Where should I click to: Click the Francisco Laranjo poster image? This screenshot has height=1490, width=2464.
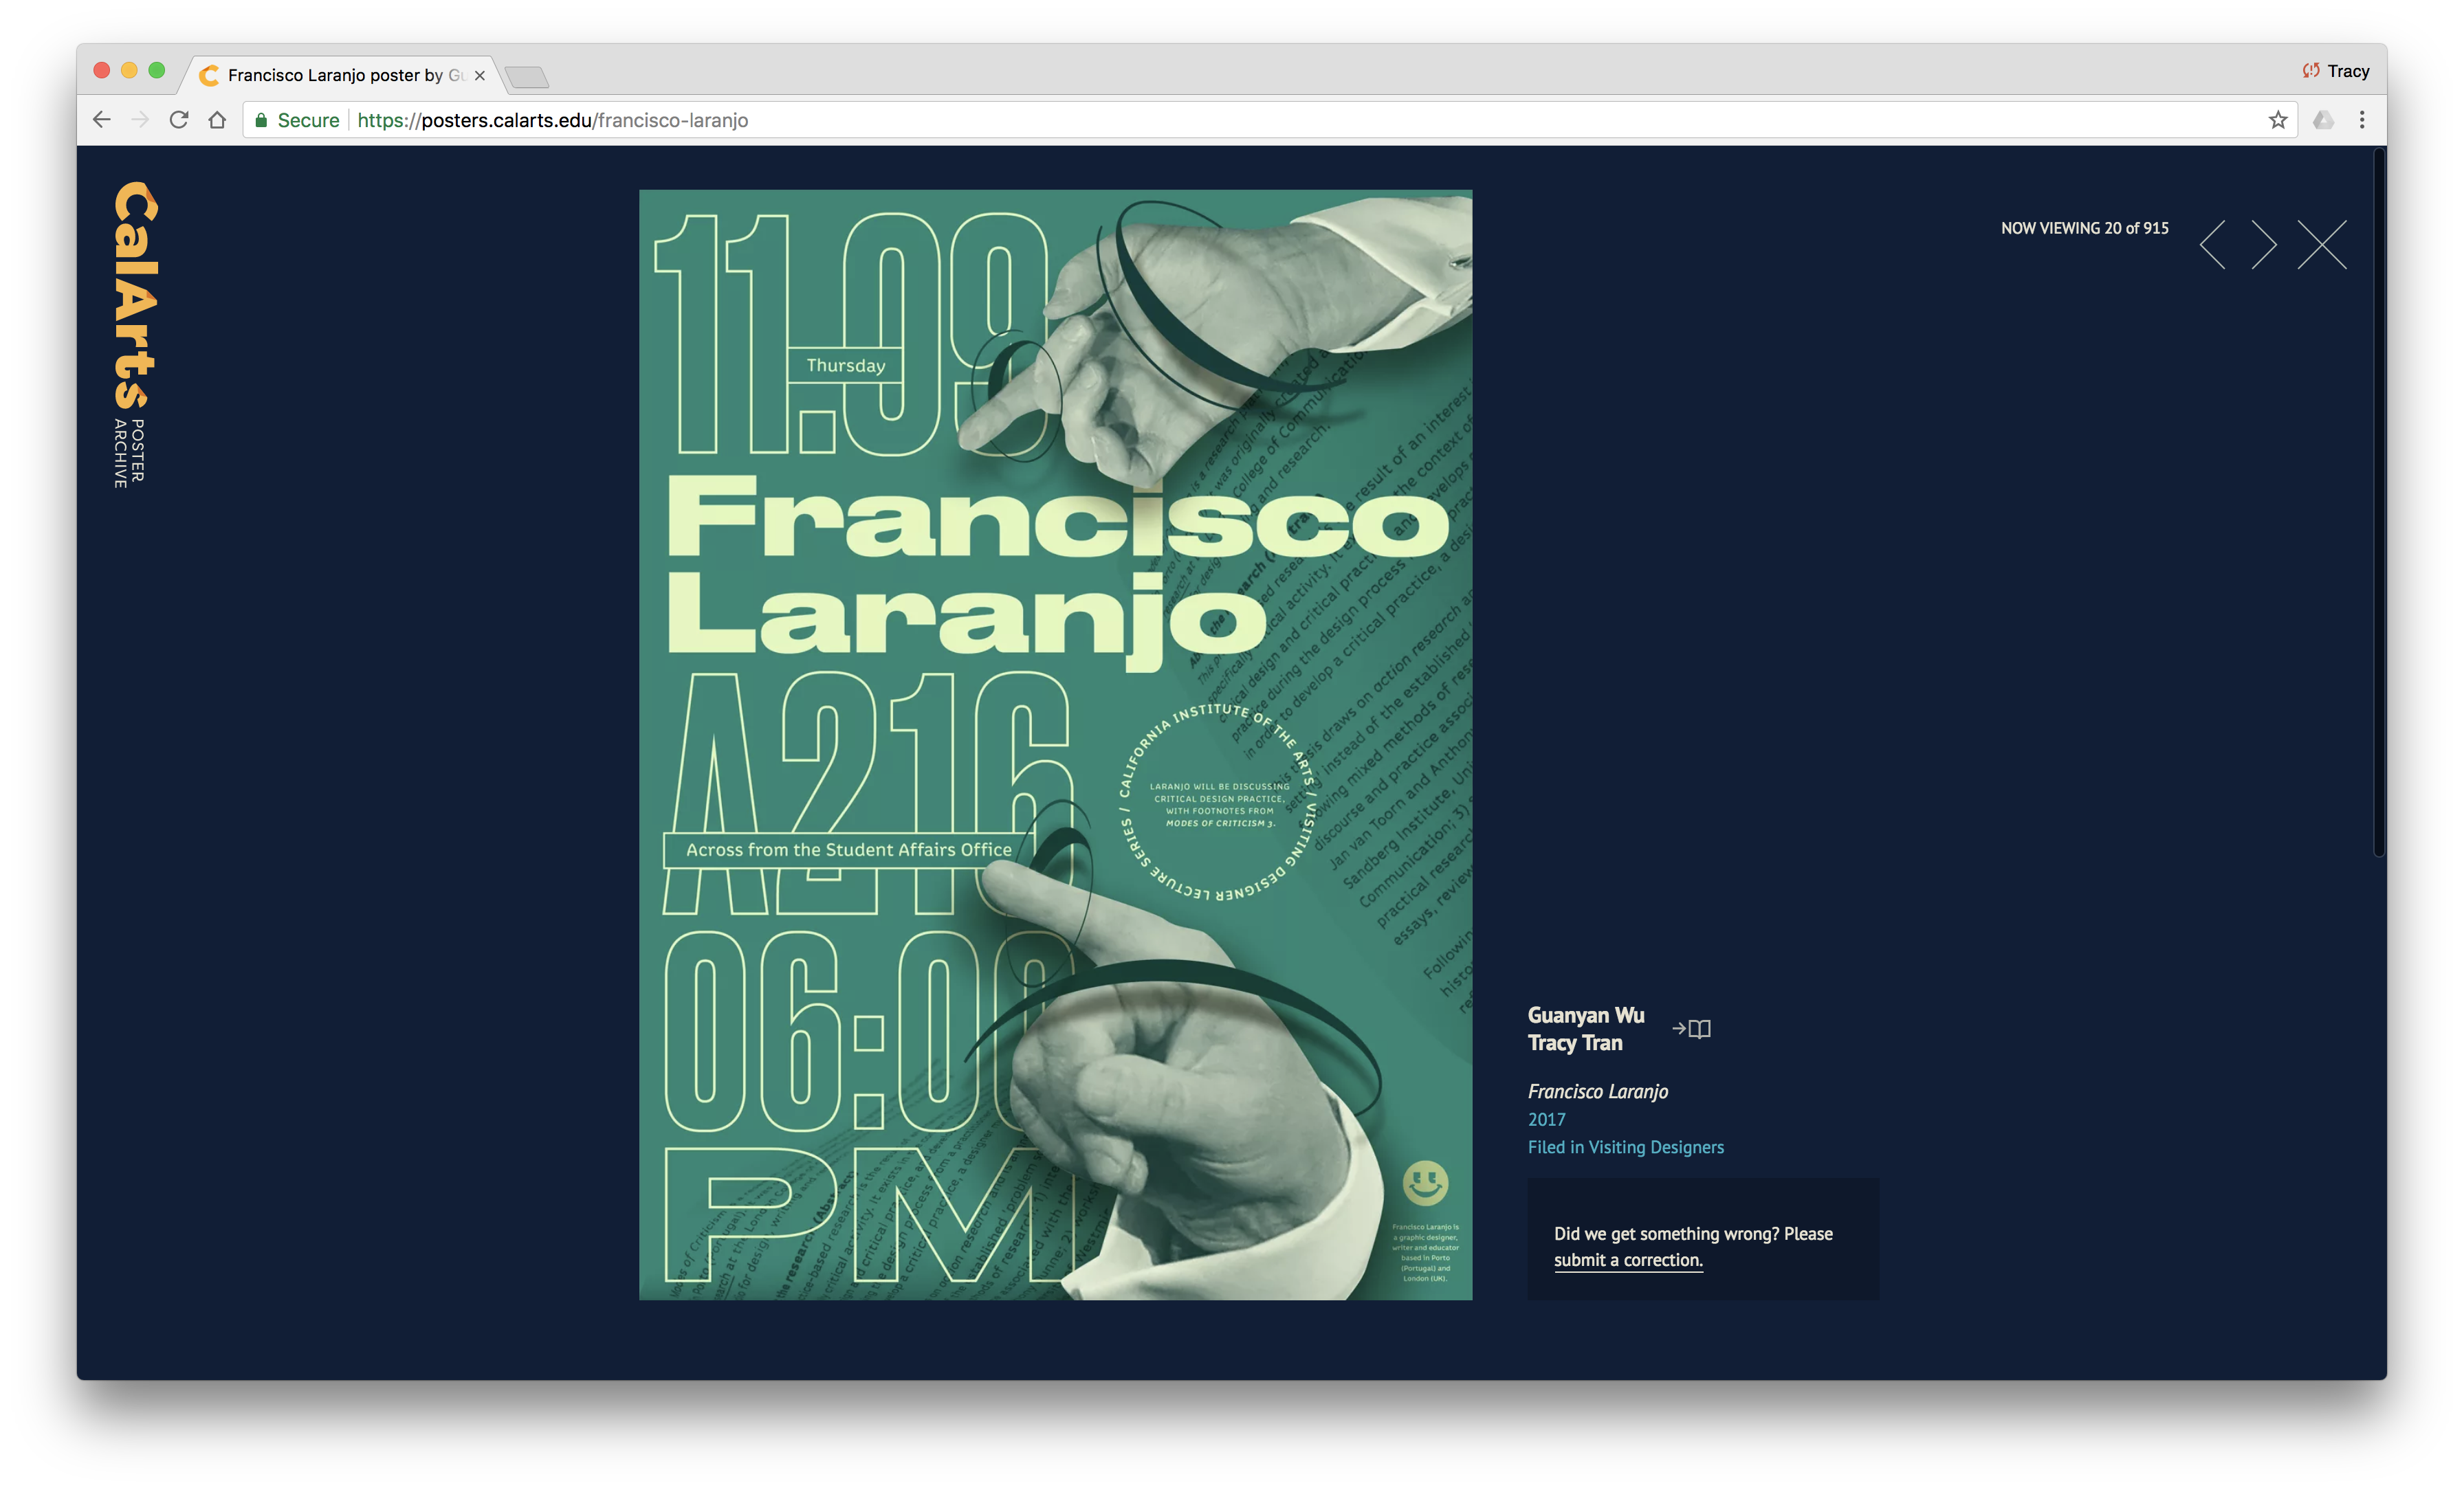[x=1055, y=745]
